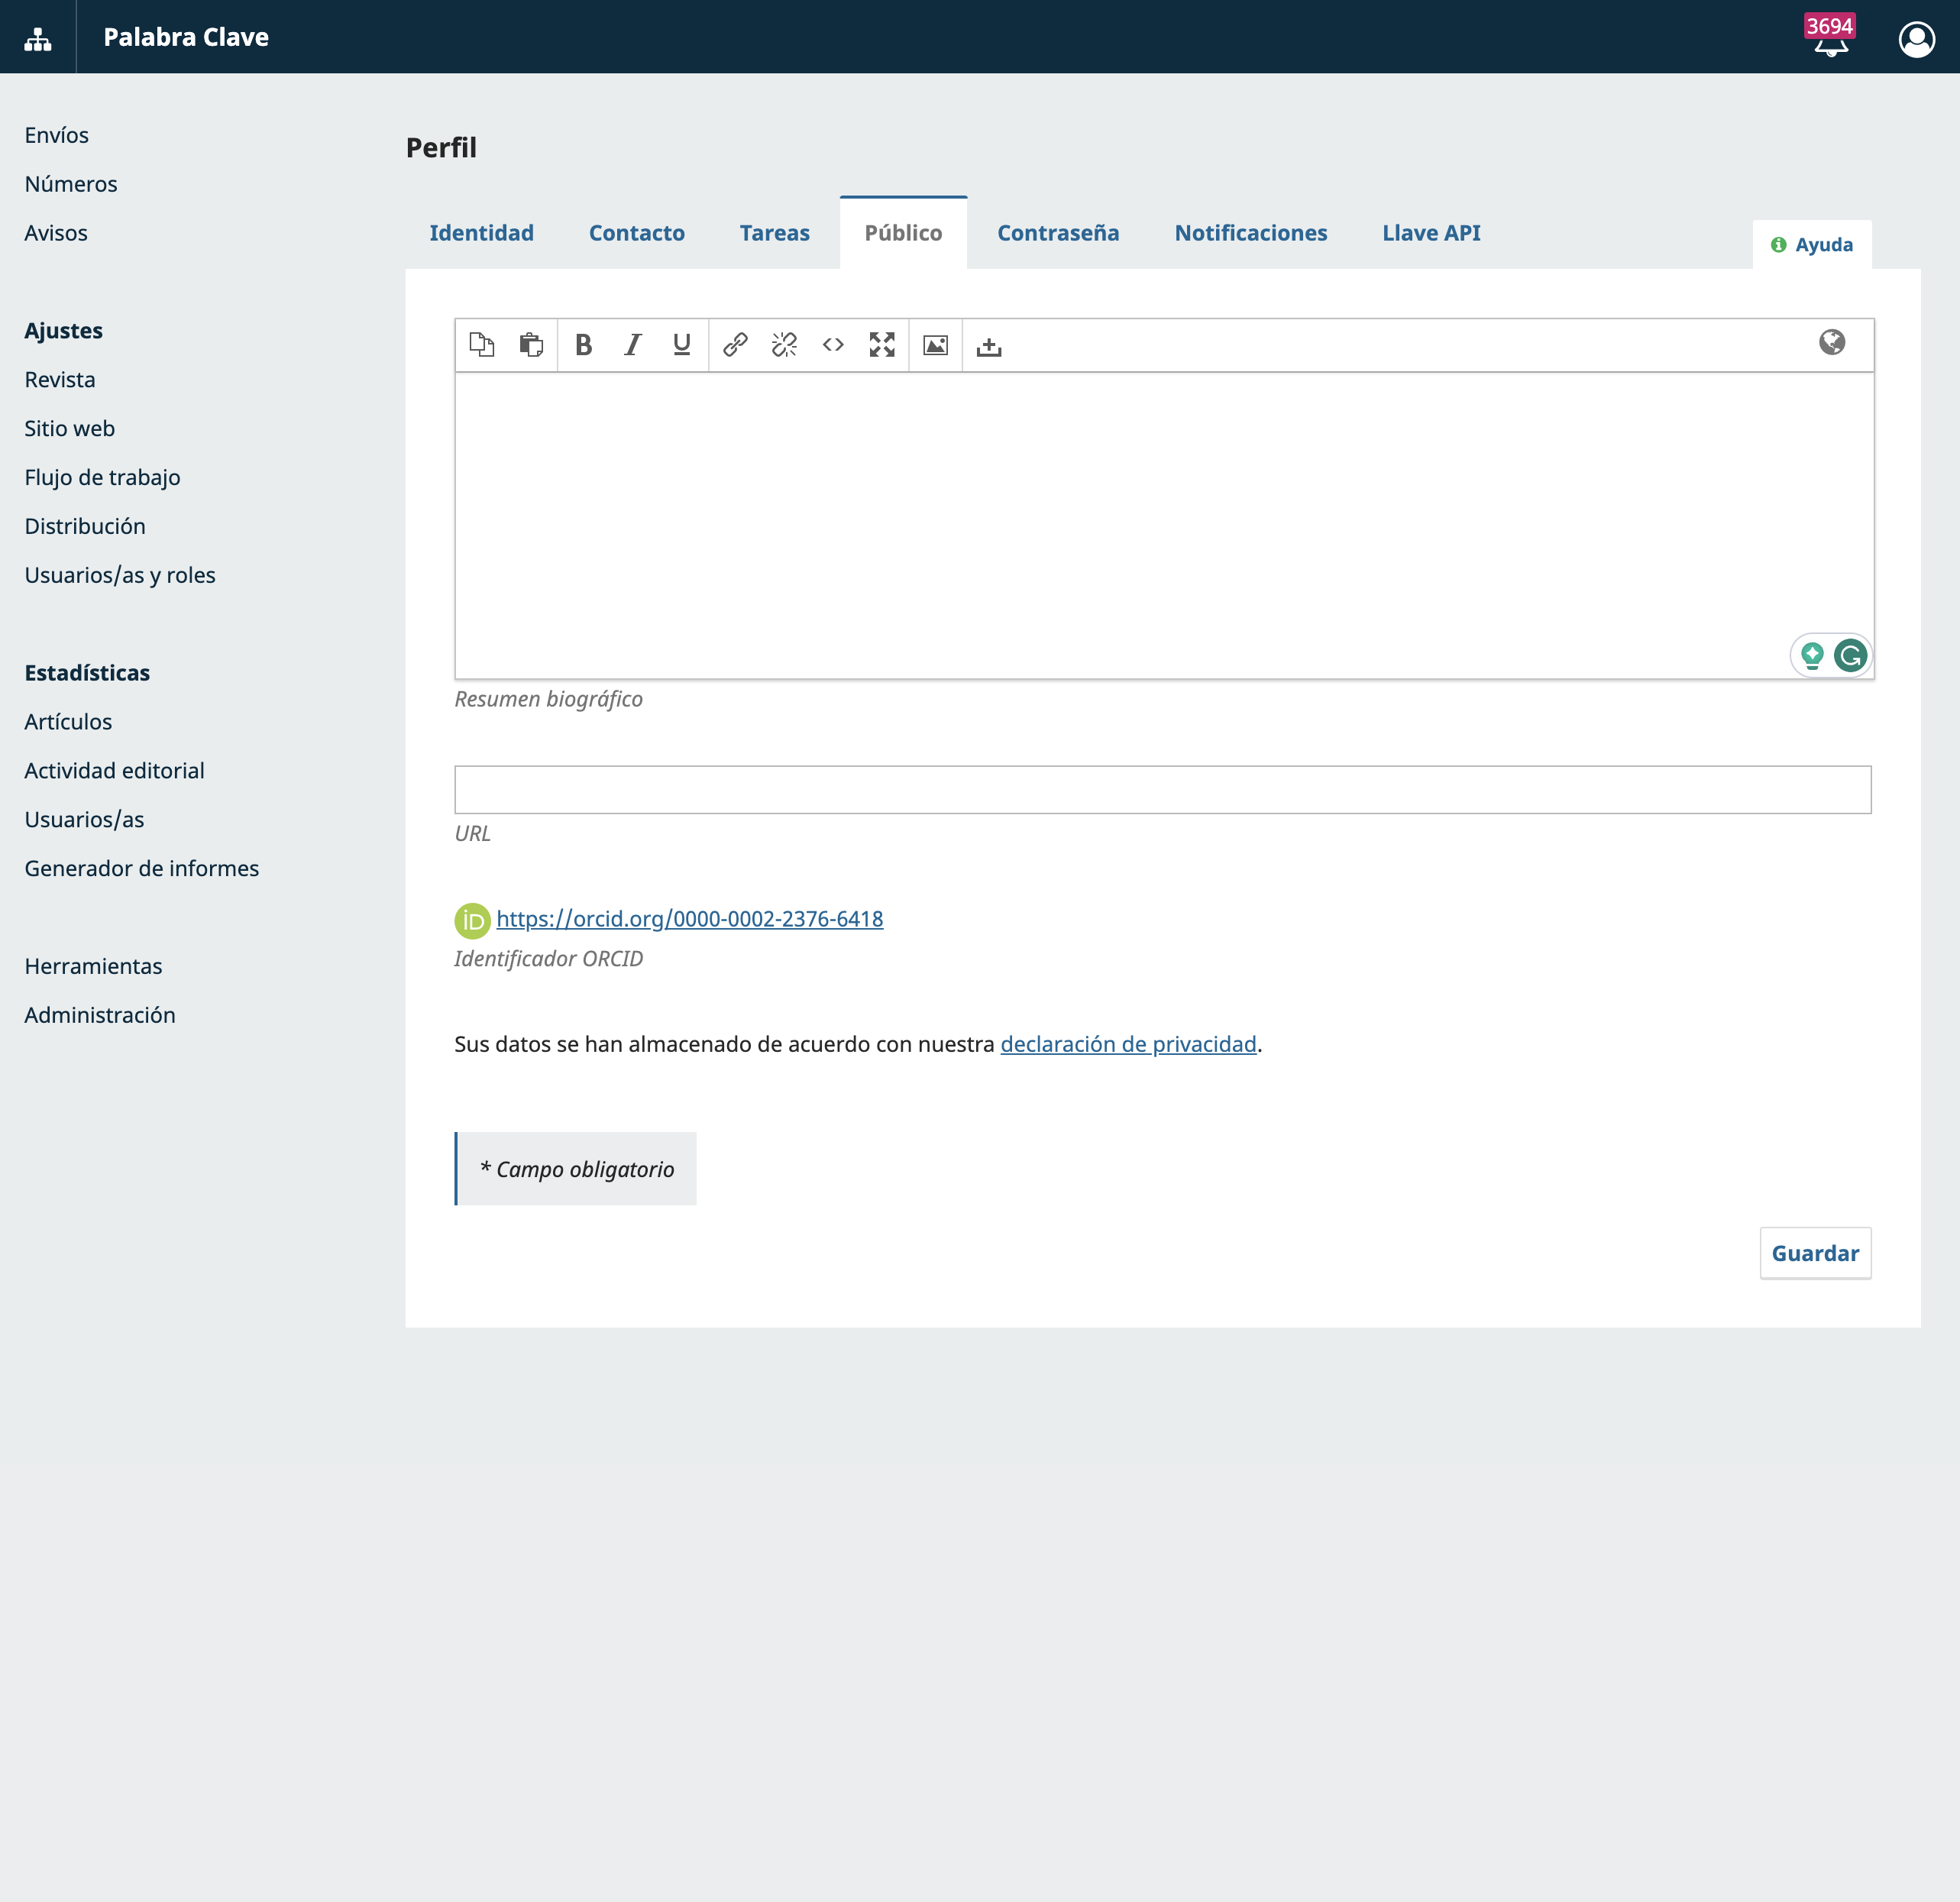Open Números in sidebar
Screen dimensions: 1960x1902
[71, 184]
